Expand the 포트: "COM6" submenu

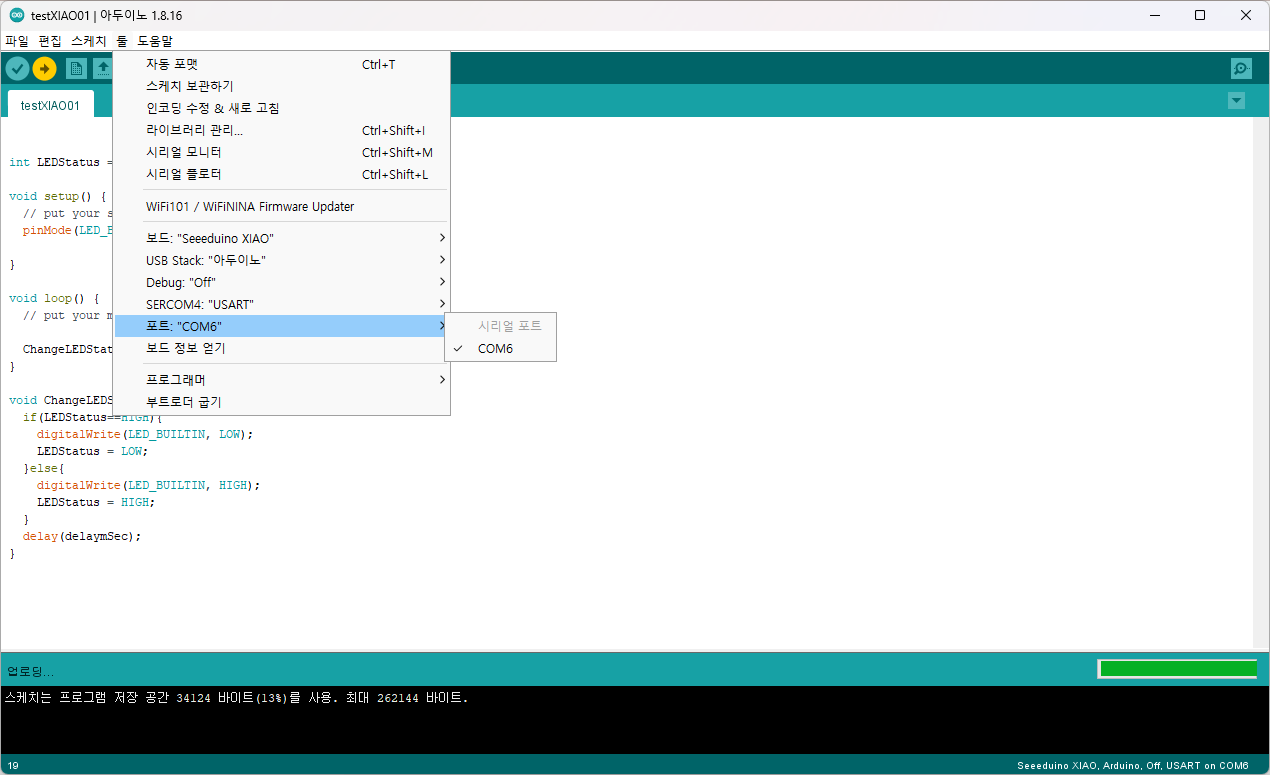(x=281, y=326)
